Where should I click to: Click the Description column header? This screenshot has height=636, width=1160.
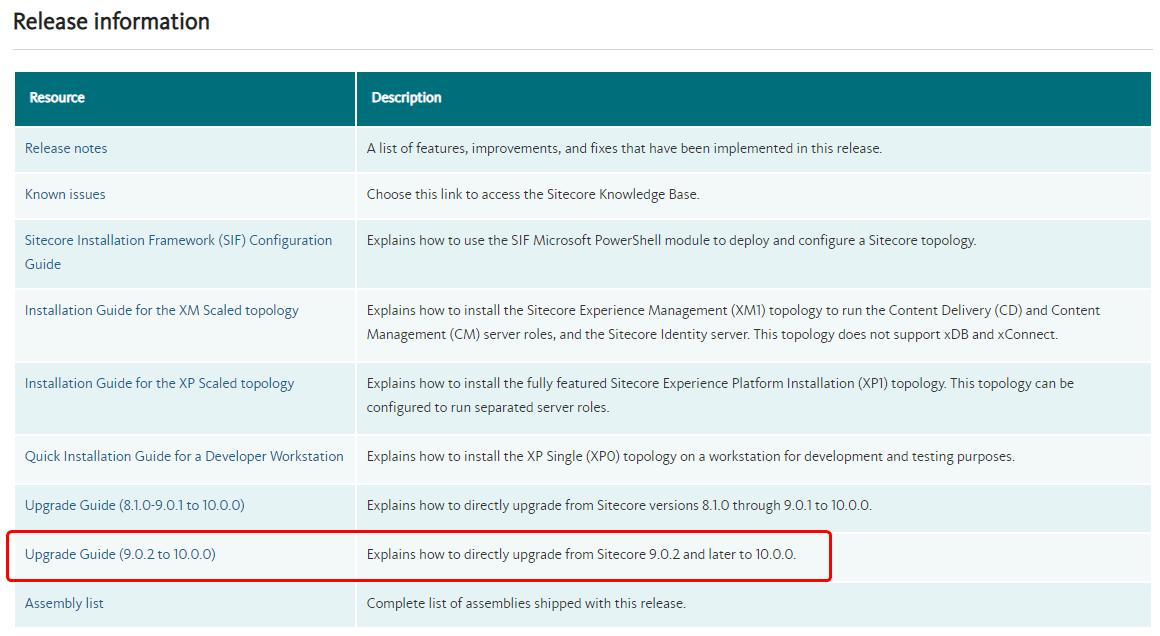[x=406, y=98]
